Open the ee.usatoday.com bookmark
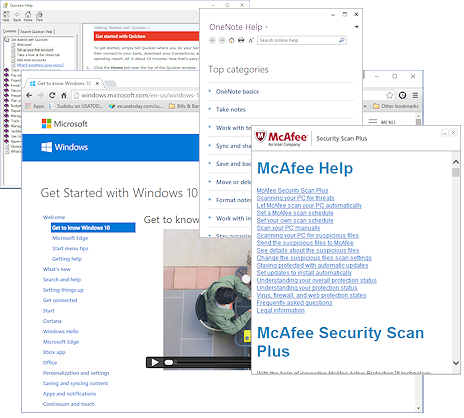 [136, 106]
